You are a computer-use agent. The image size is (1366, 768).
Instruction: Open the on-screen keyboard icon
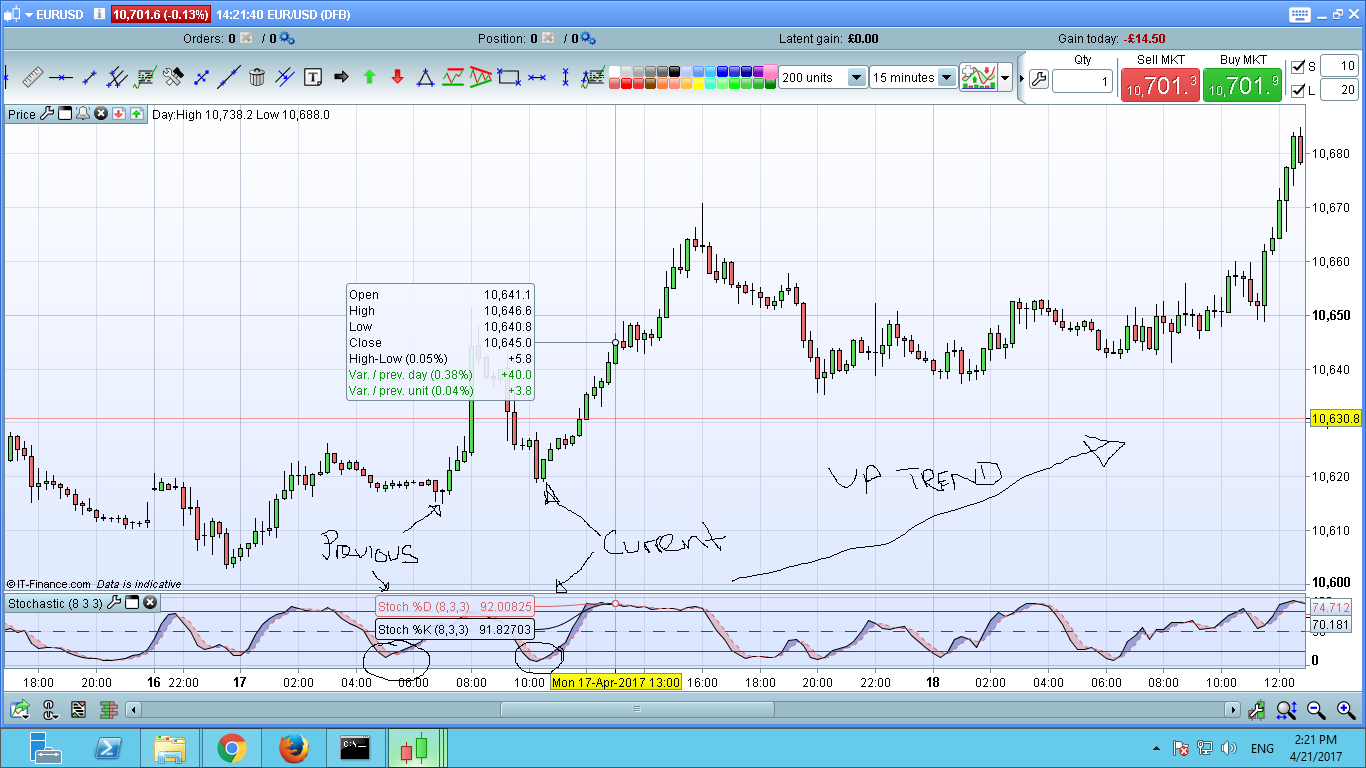(x=1300, y=14)
